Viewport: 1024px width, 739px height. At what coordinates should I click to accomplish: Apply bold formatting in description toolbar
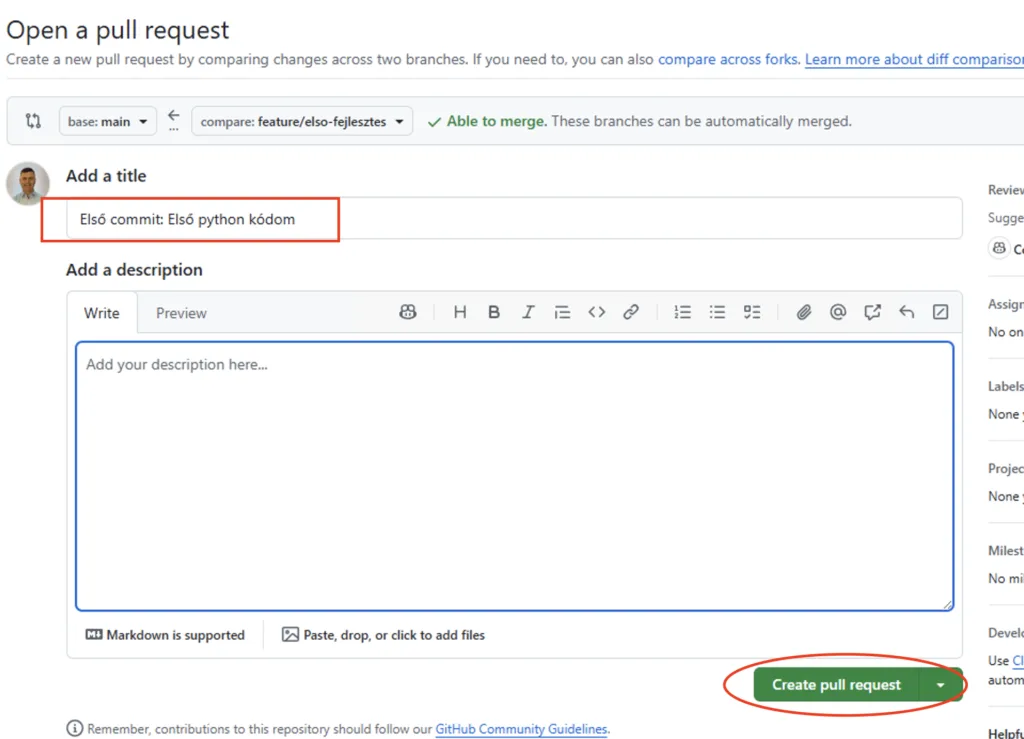pos(494,312)
